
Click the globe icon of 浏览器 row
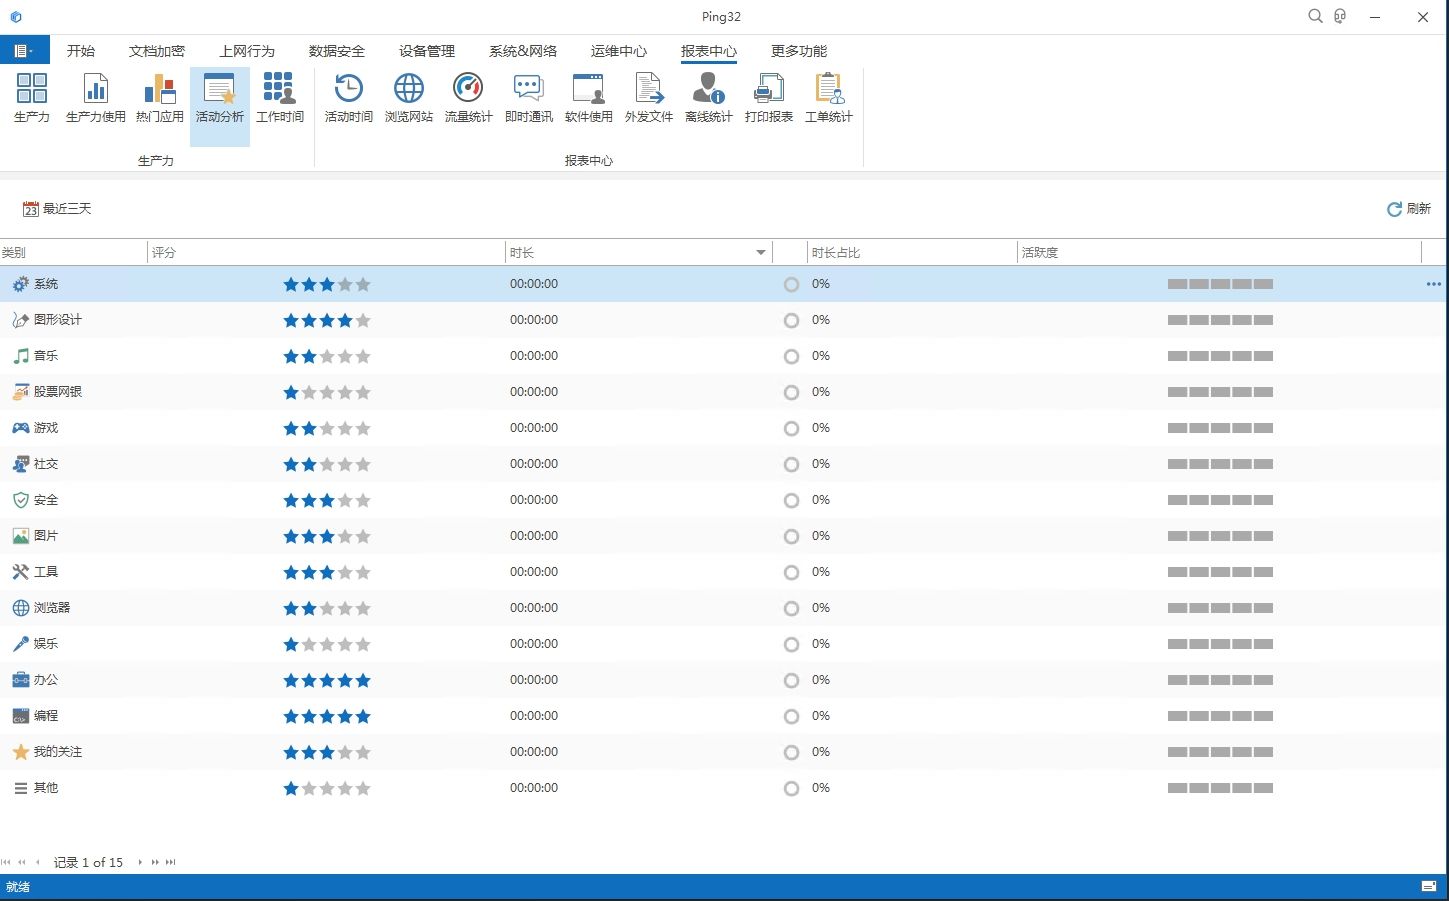20,608
